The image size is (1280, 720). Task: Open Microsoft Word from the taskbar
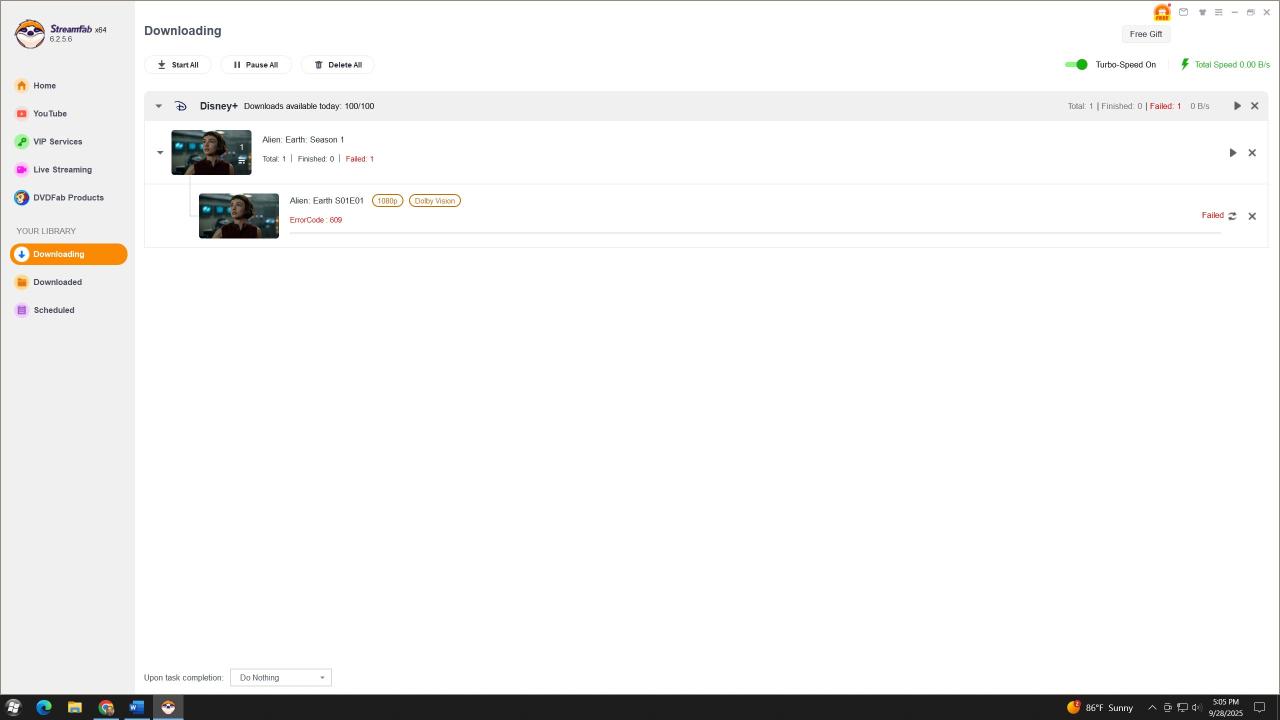pyautogui.click(x=137, y=707)
